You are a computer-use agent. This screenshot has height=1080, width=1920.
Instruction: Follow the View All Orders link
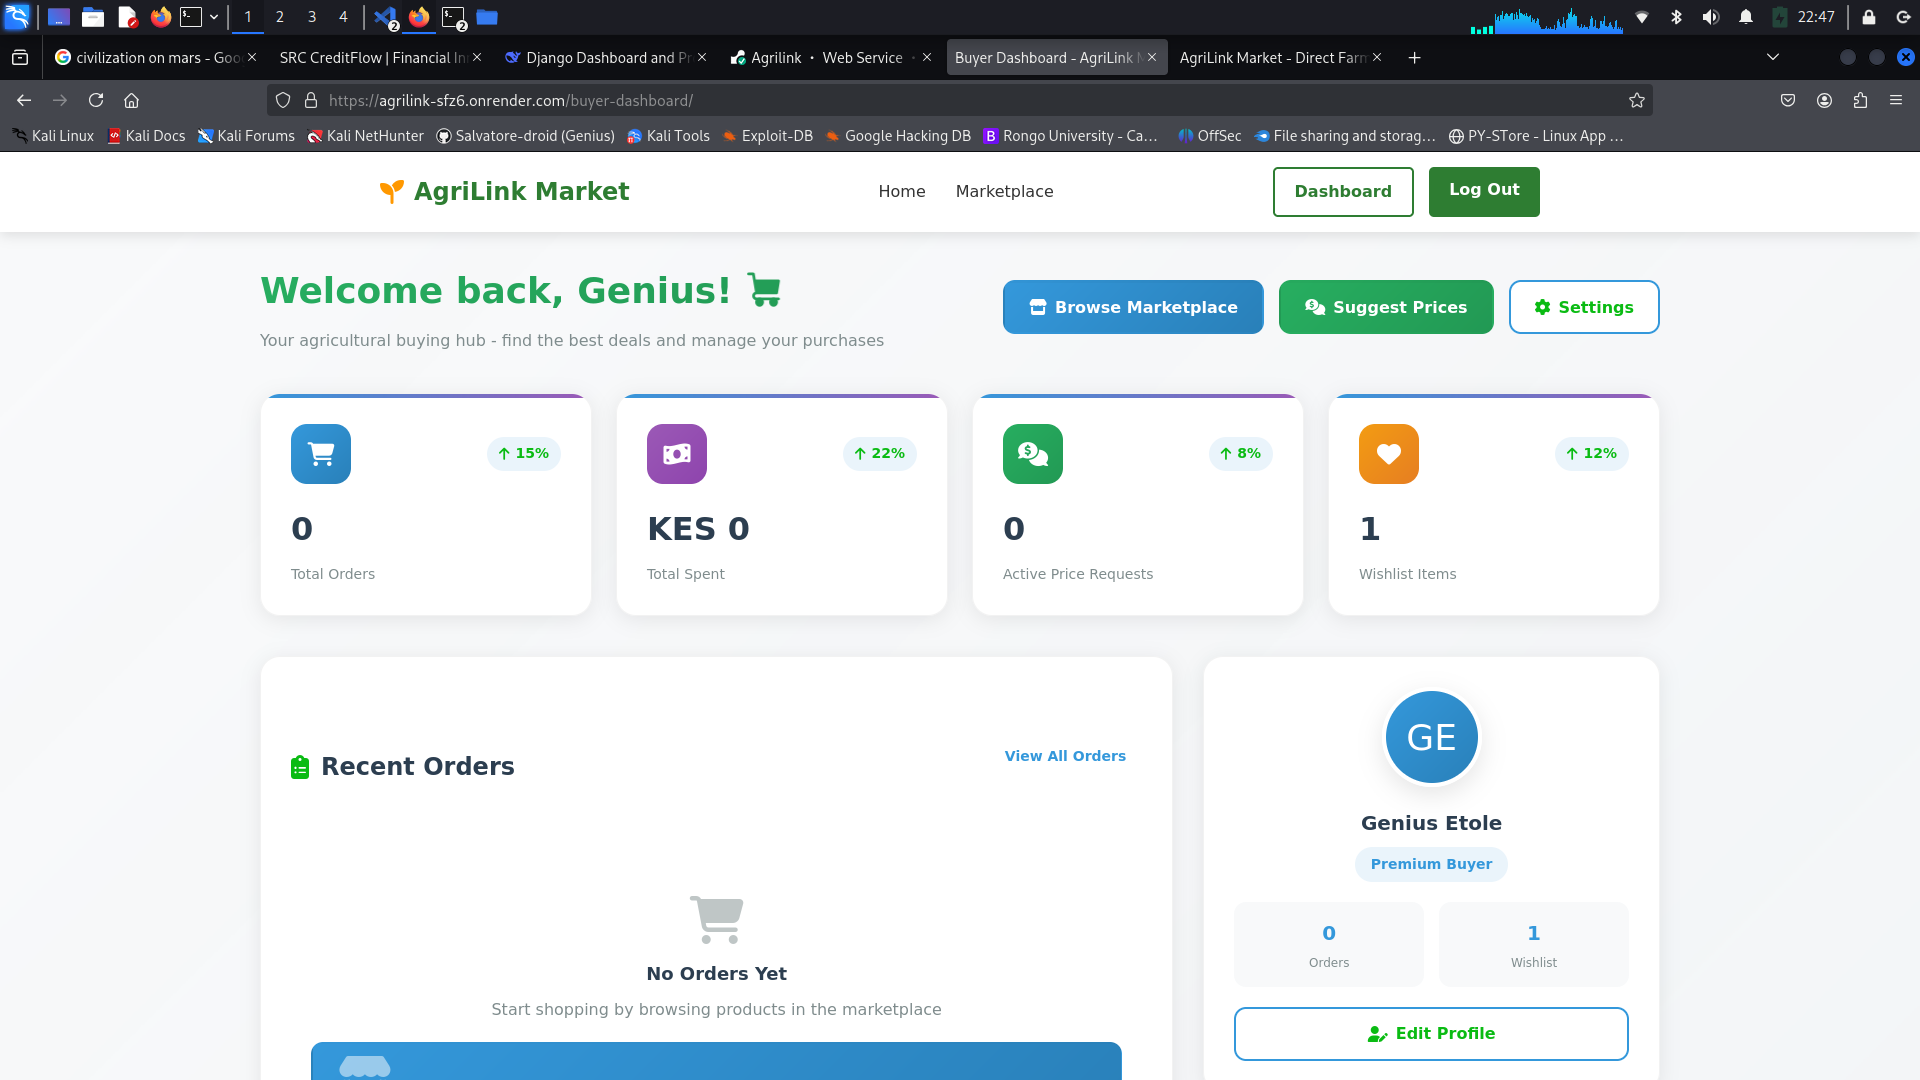click(x=1064, y=756)
